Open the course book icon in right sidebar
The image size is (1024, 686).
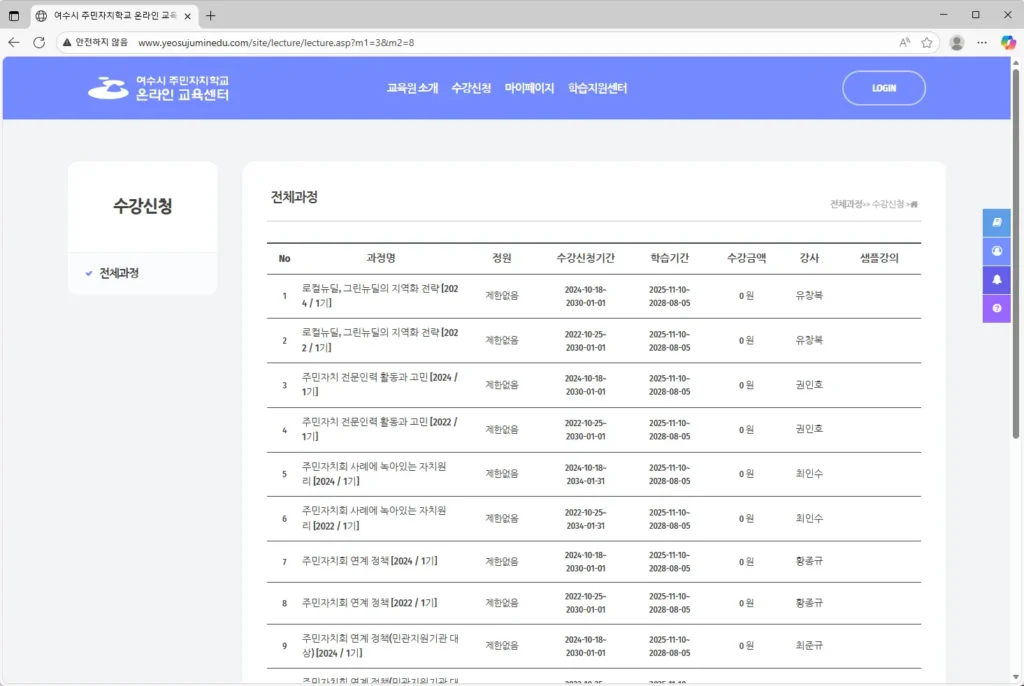tap(995, 222)
